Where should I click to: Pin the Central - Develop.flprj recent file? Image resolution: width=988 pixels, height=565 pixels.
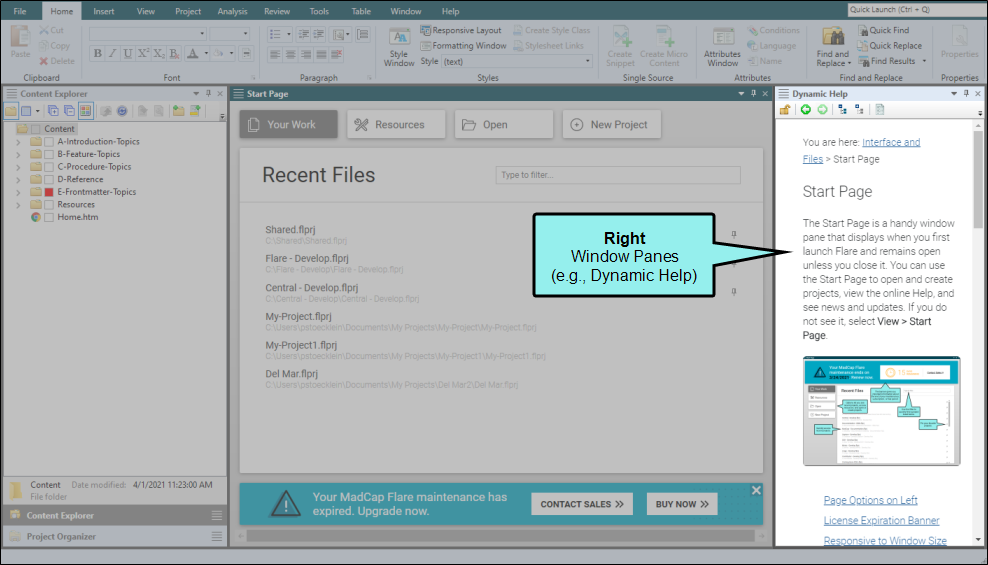734,292
